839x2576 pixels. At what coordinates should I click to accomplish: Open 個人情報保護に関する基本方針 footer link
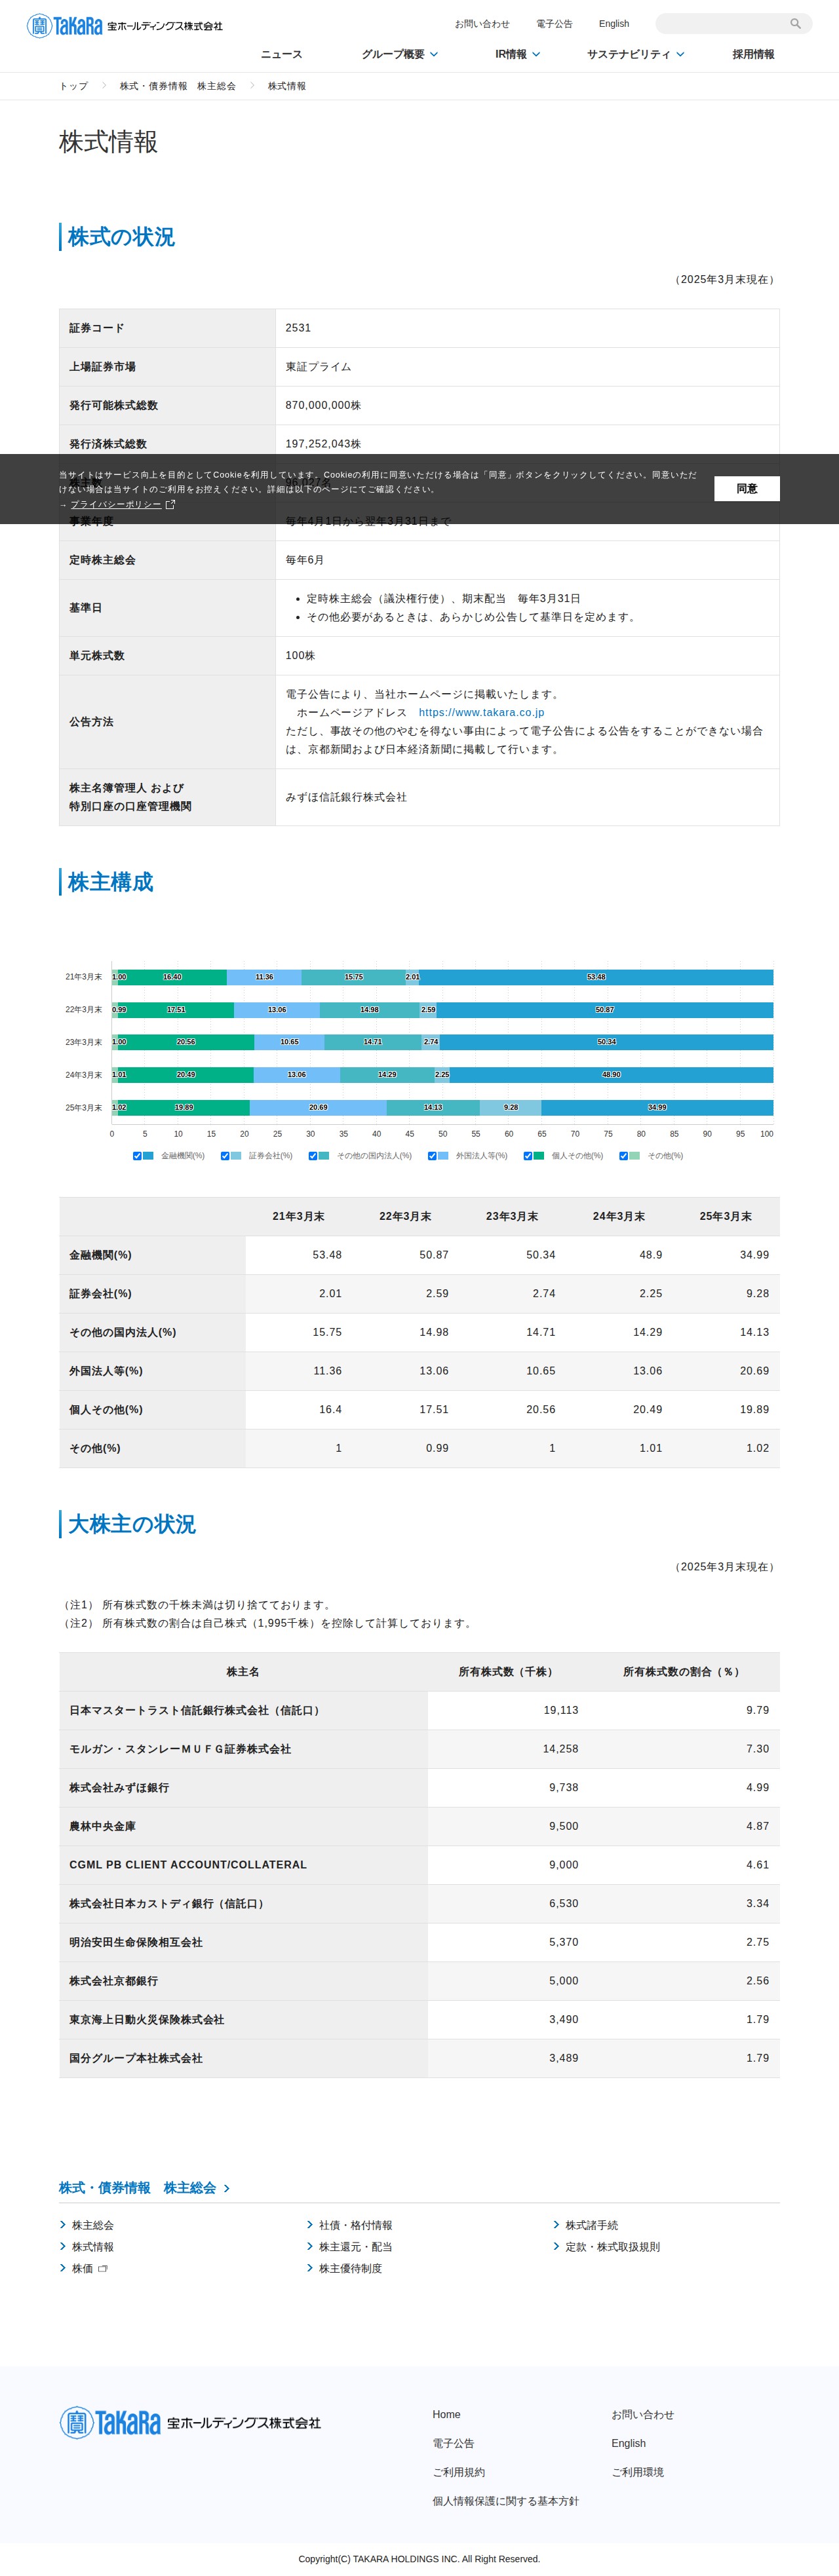point(505,2501)
